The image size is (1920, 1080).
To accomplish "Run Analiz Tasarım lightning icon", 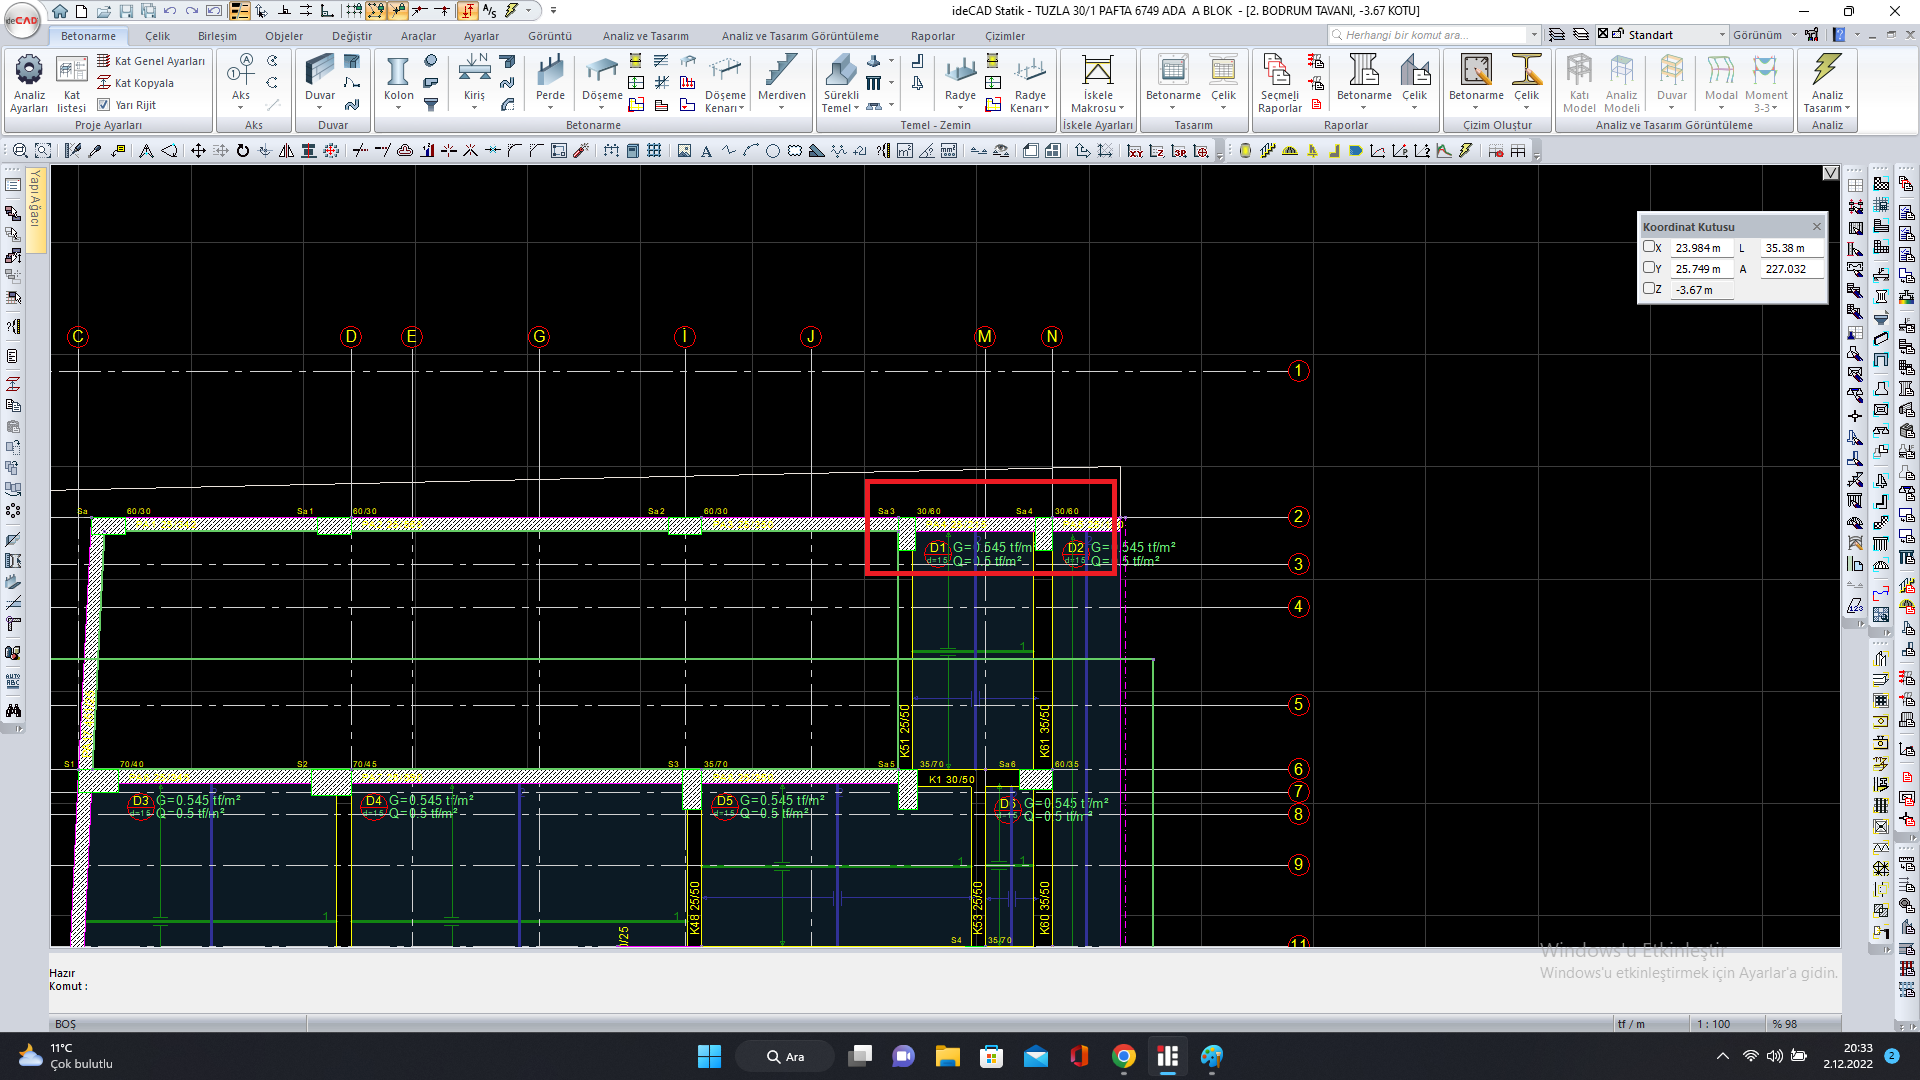I will tap(1826, 82).
